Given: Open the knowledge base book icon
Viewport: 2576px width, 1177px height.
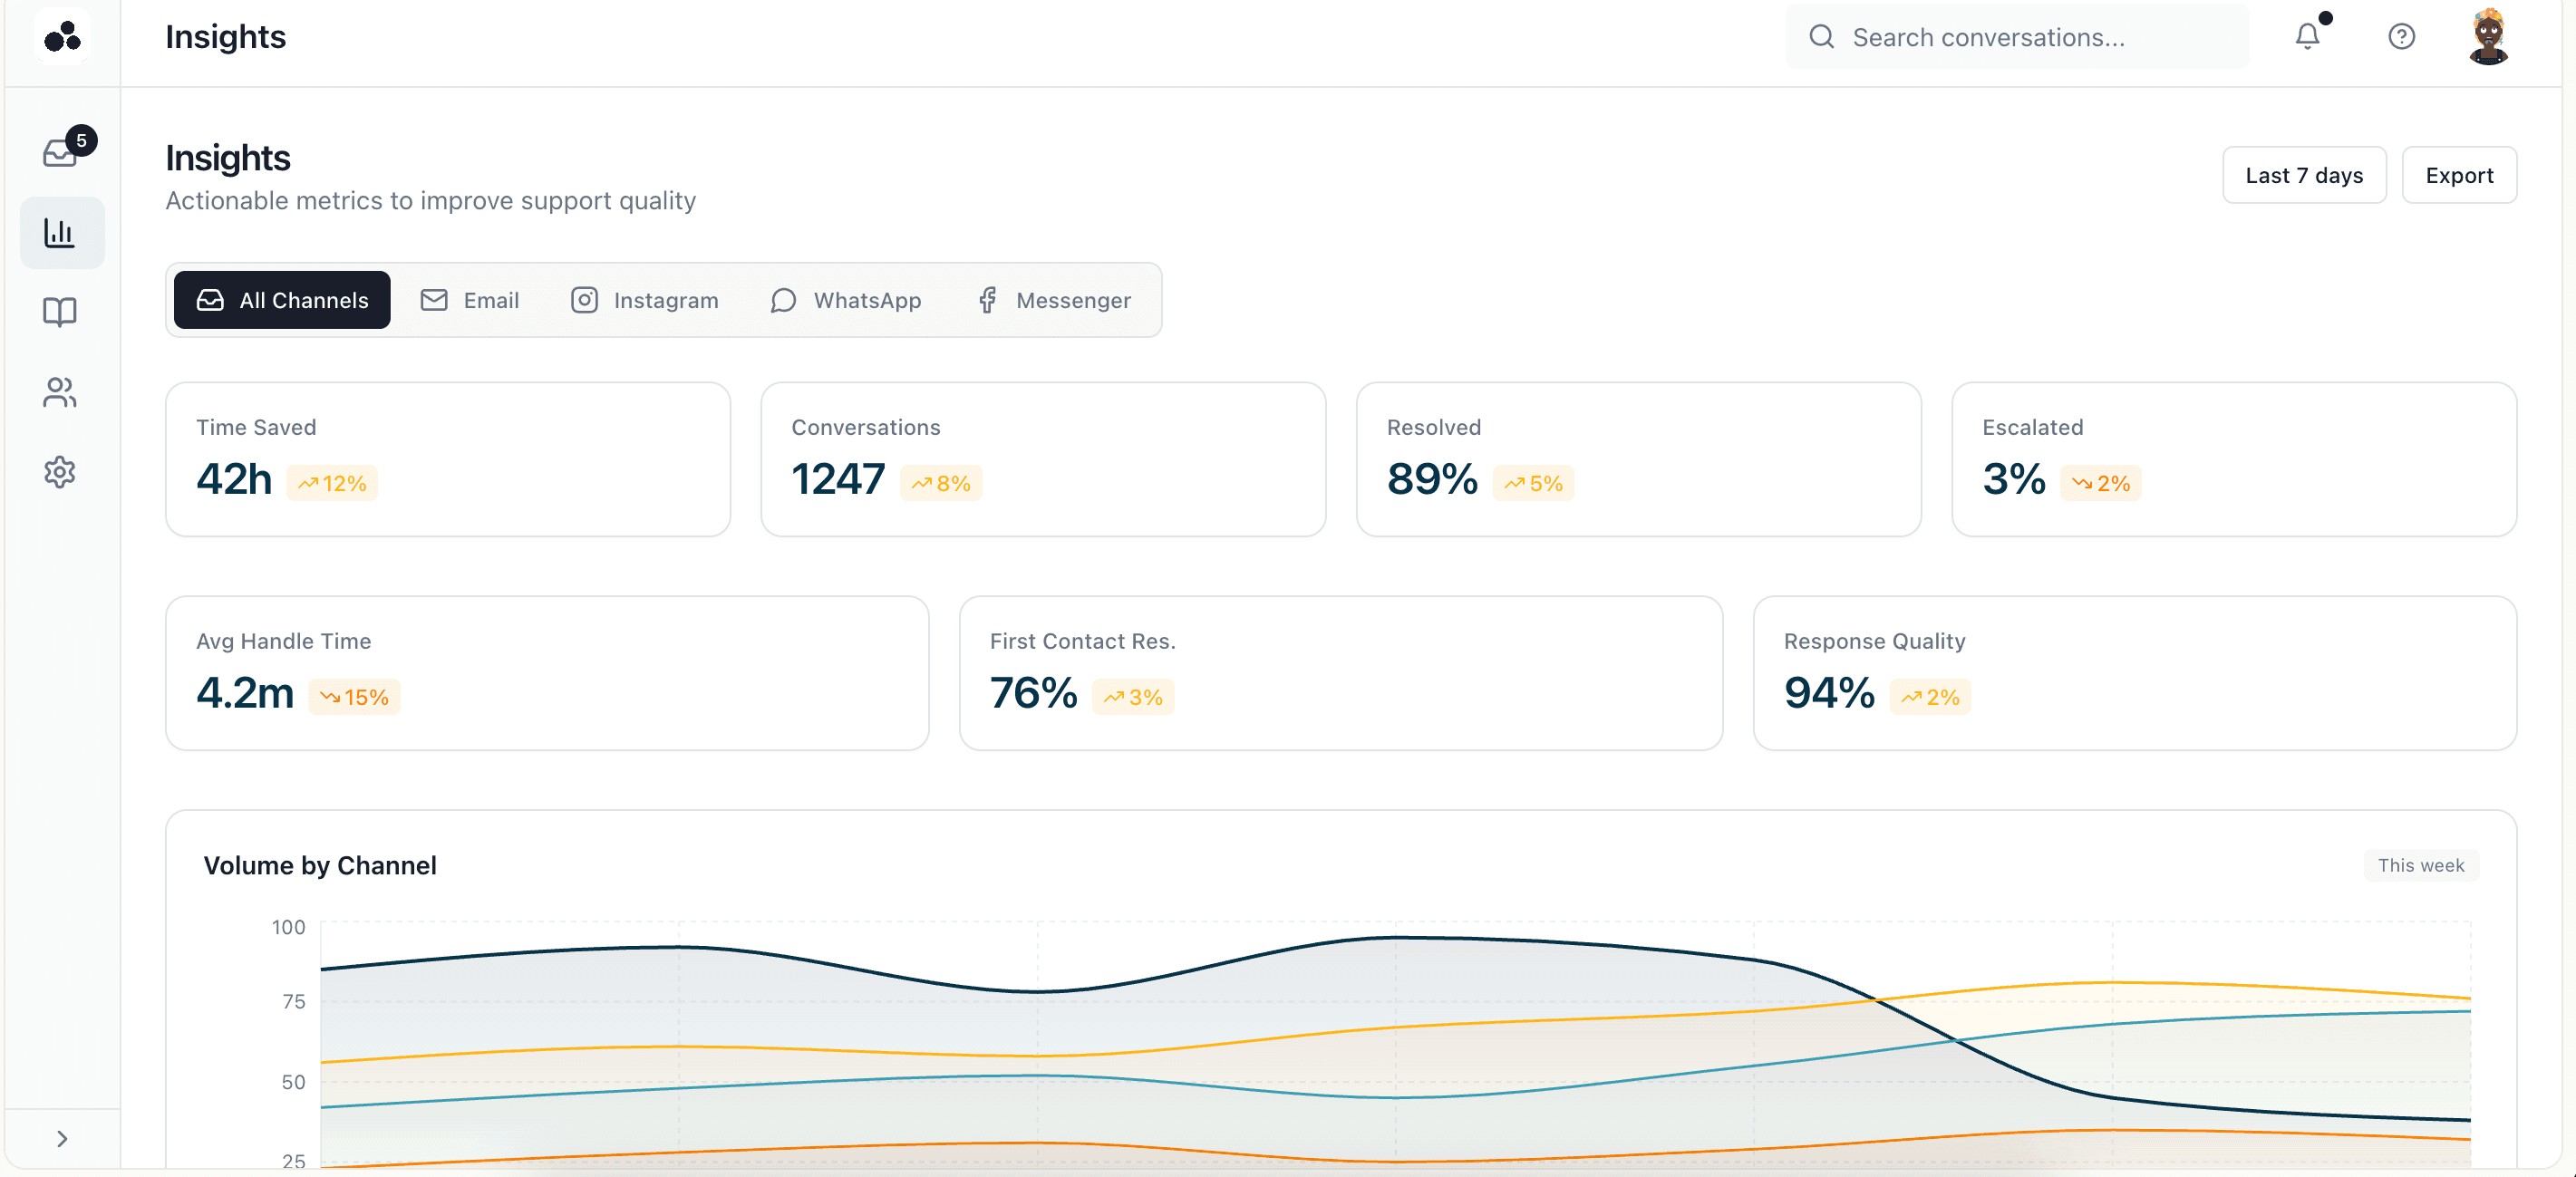Looking at the screenshot, I should click(x=61, y=312).
